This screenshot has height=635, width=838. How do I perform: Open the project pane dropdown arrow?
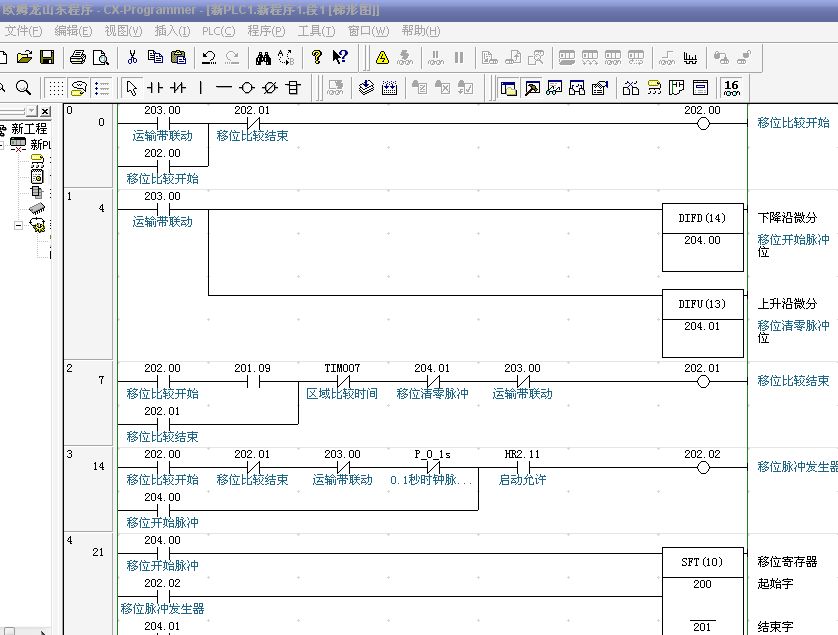31,111
